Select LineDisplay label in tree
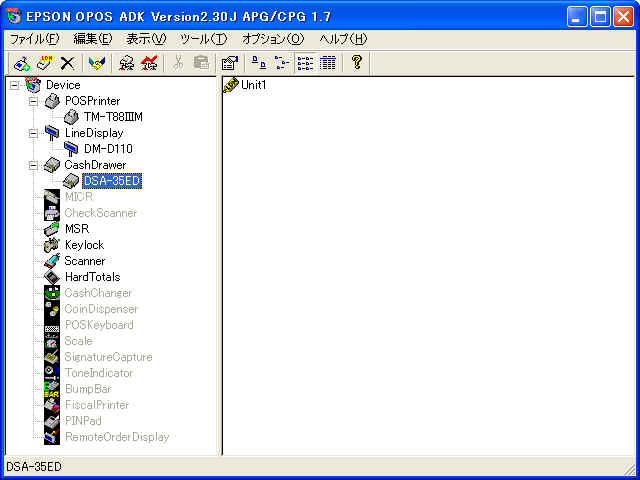 tap(94, 133)
